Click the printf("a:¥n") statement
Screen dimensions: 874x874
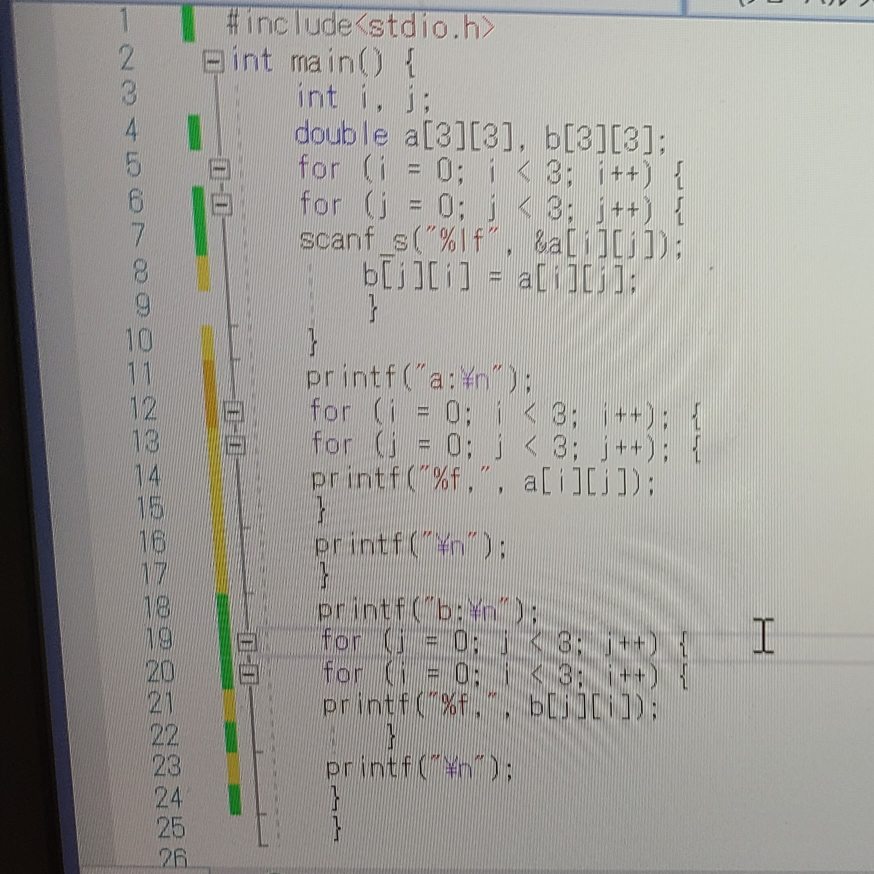click(419, 378)
